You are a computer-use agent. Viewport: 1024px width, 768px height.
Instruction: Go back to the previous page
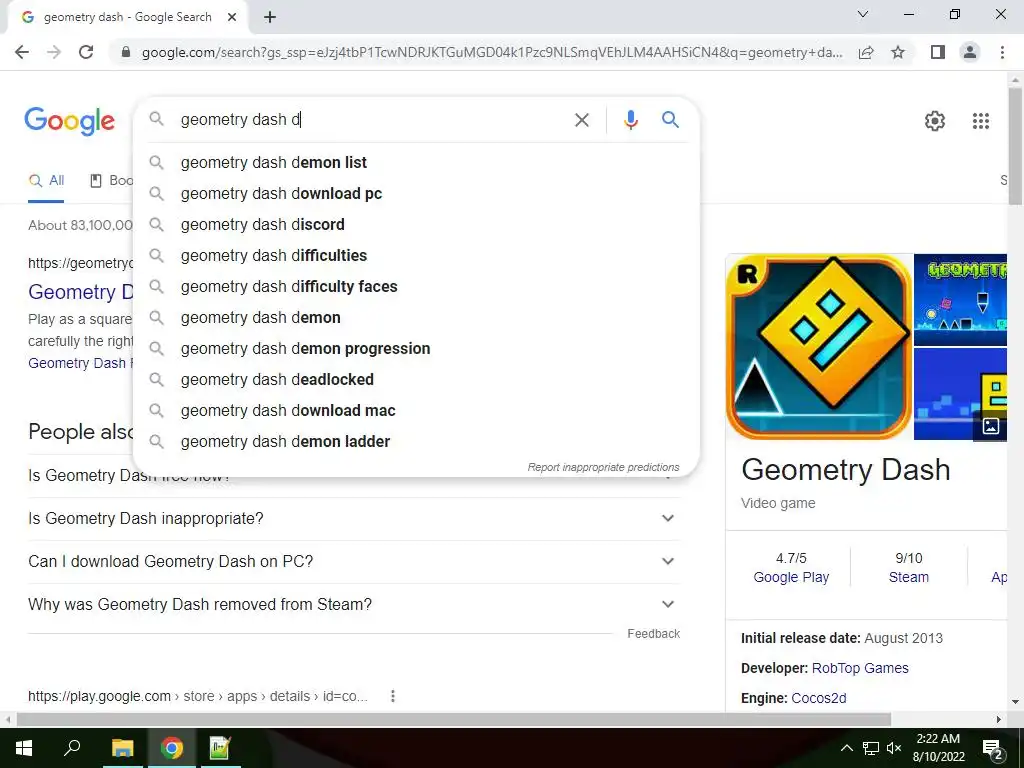point(22,52)
